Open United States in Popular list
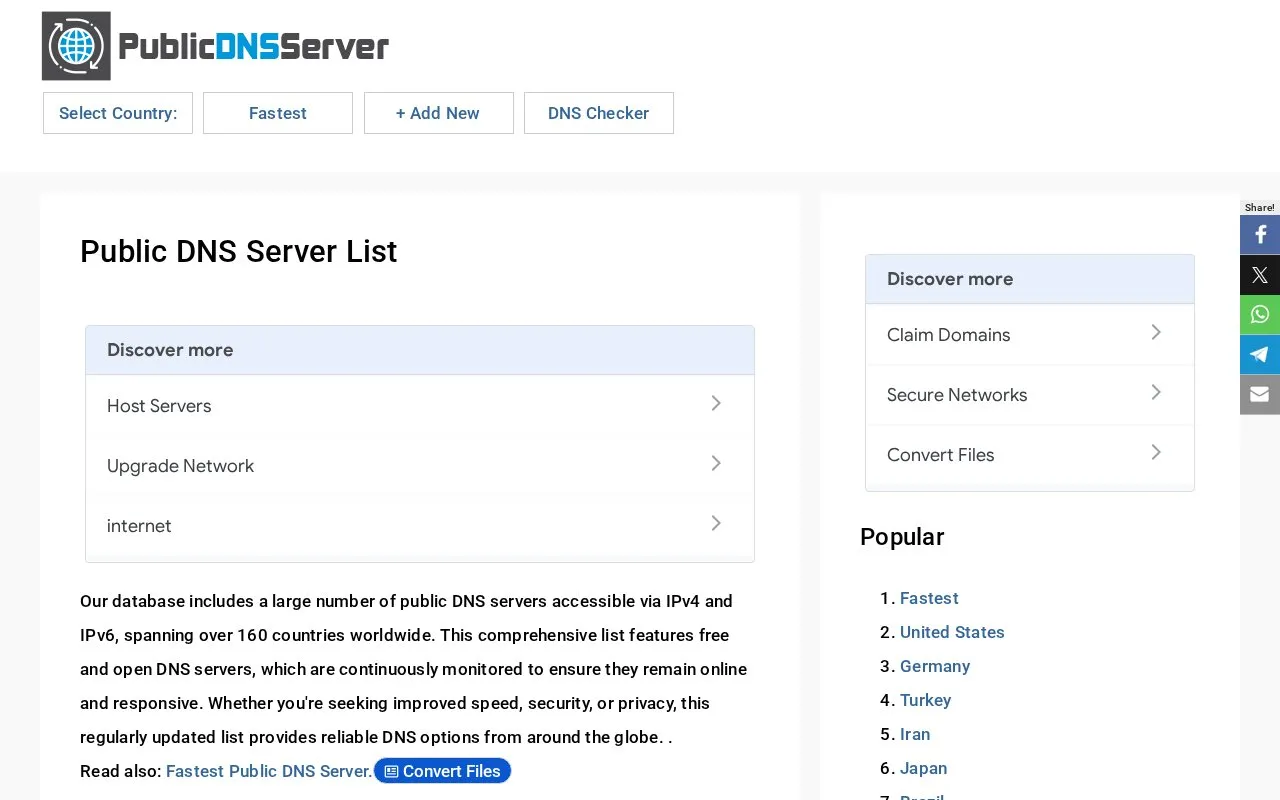 952,632
